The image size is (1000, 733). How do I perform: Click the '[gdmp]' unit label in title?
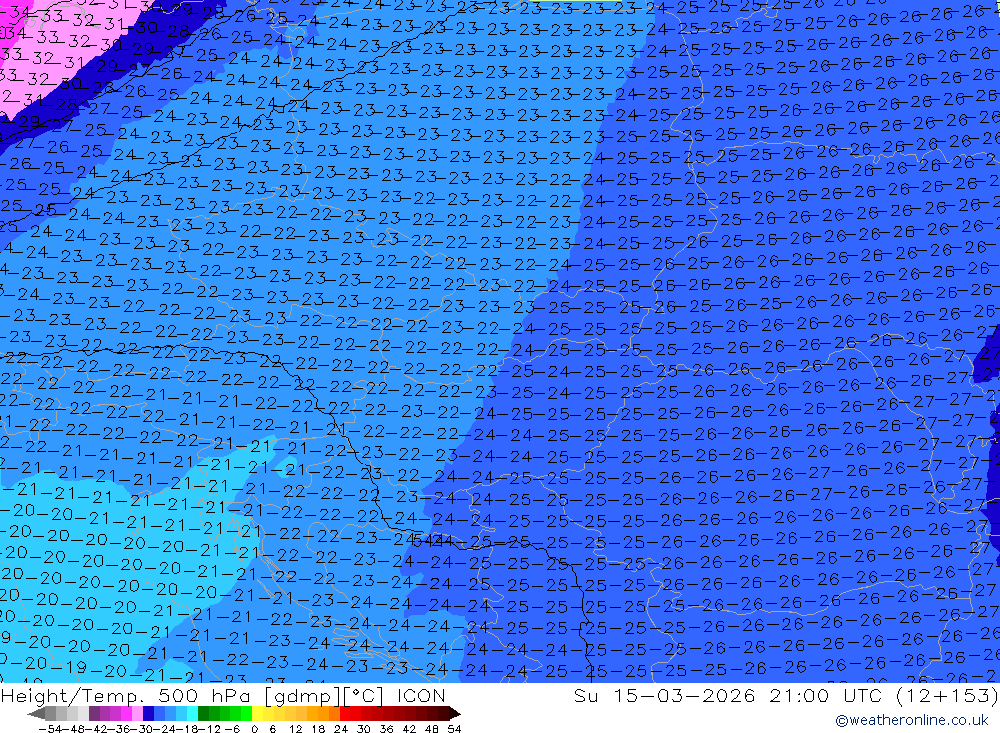(302, 696)
